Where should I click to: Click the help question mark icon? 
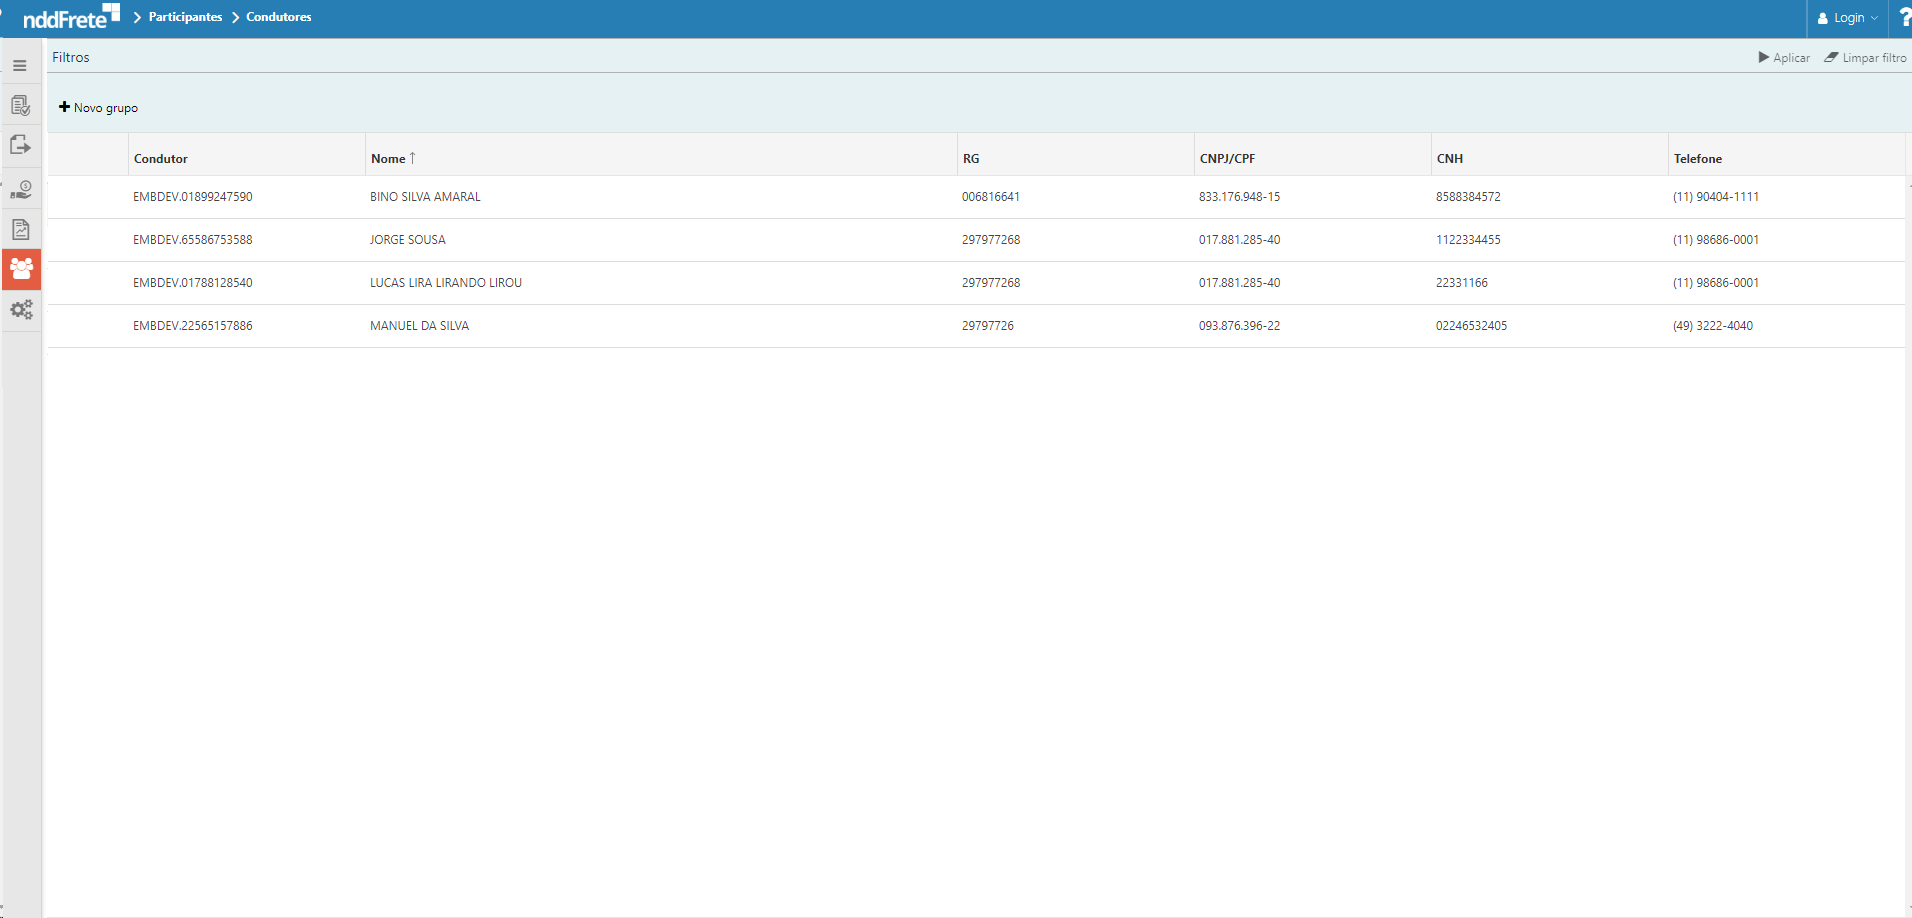1904,18
